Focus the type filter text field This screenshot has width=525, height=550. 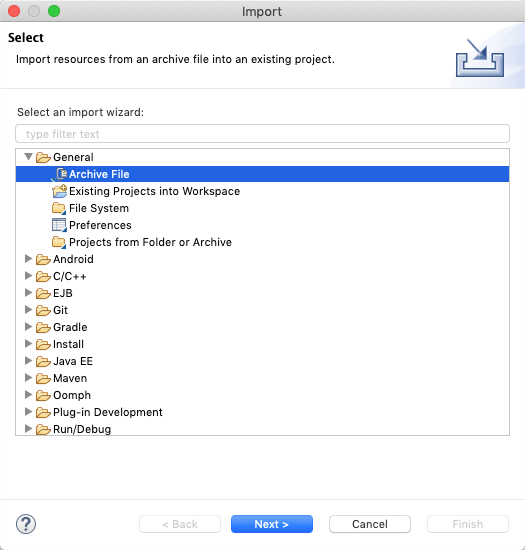pyautogui.click(x=262, y=134)
